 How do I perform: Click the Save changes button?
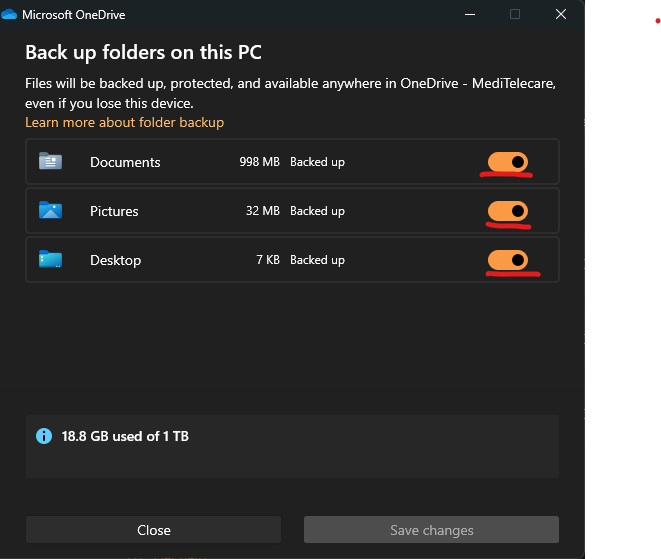click(431, 530)
